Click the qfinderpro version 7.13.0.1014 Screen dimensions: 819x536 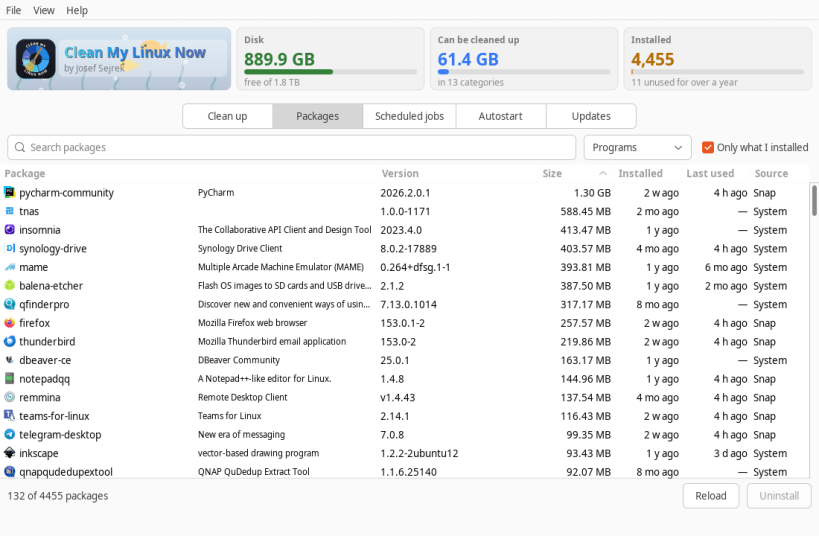point(408,305)
